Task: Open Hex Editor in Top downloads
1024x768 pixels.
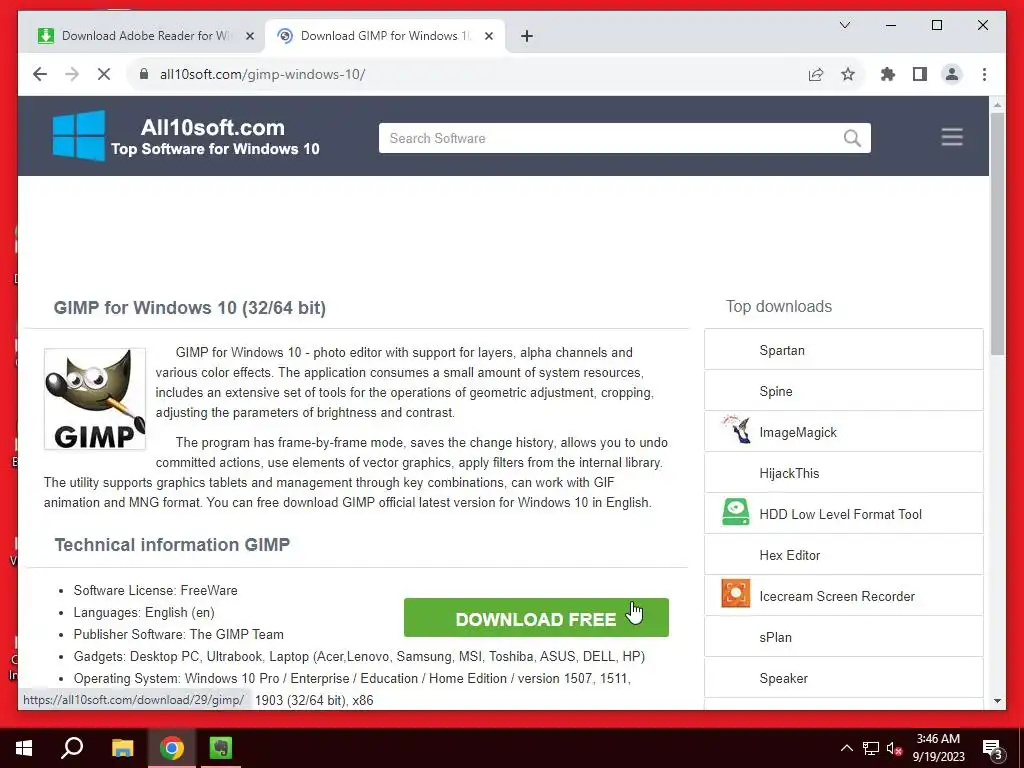Action: pos(790,556)
